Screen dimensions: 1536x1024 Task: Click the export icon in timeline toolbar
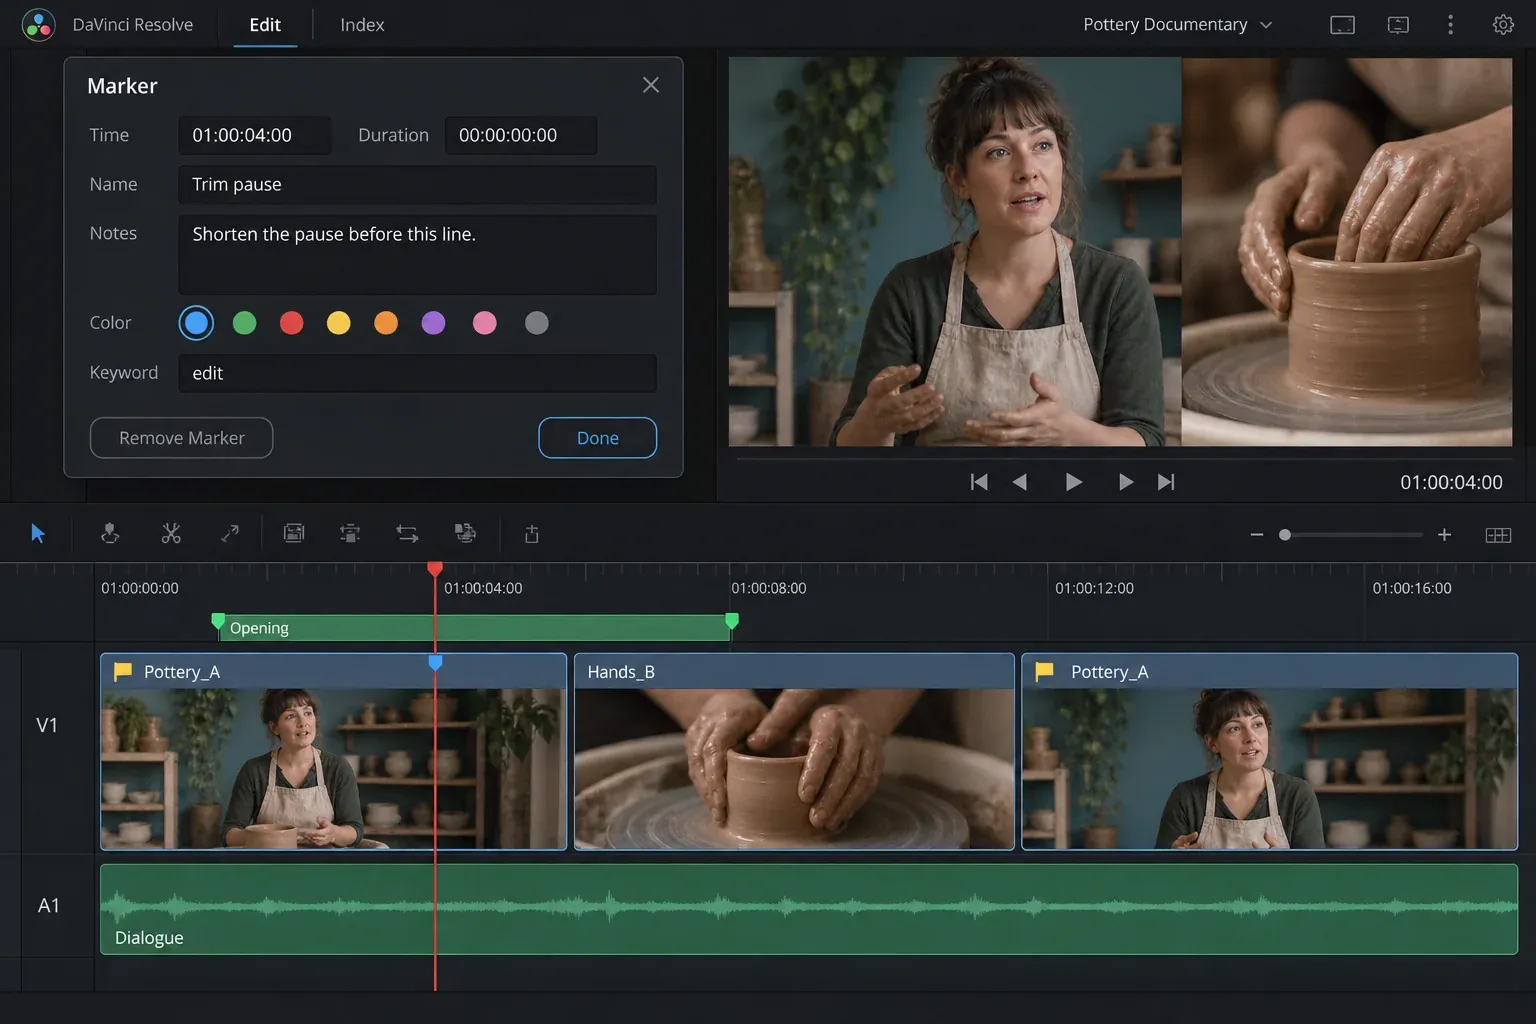(x=532, y=534)
